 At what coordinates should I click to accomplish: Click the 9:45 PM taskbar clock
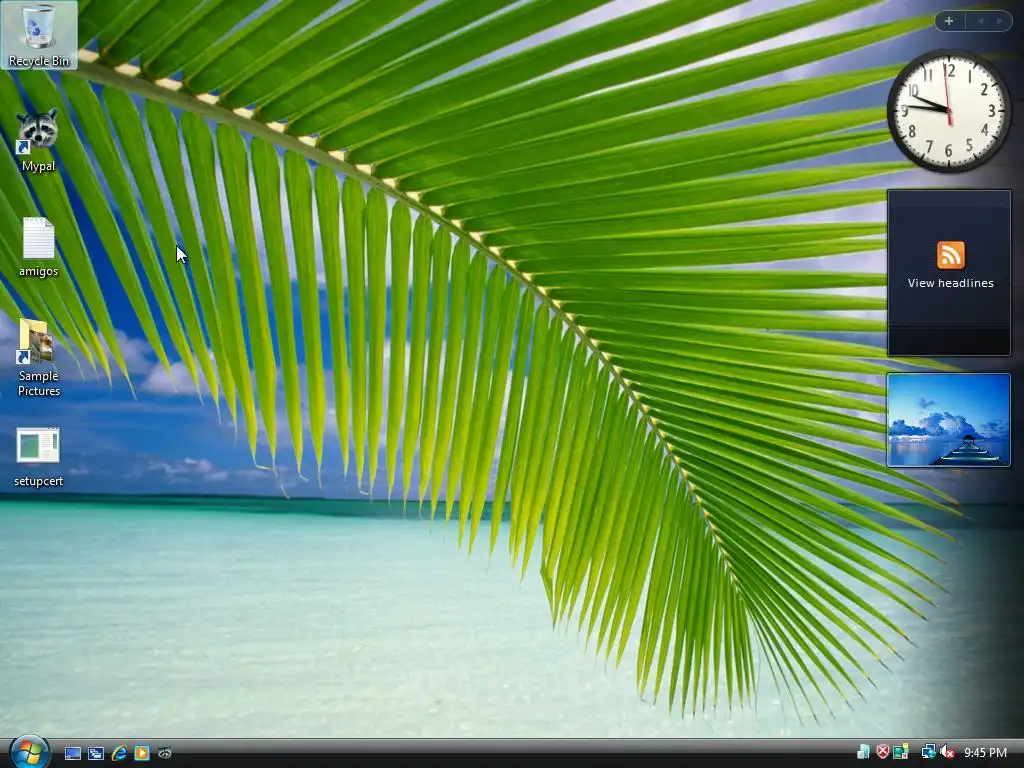tap(985, 753)
